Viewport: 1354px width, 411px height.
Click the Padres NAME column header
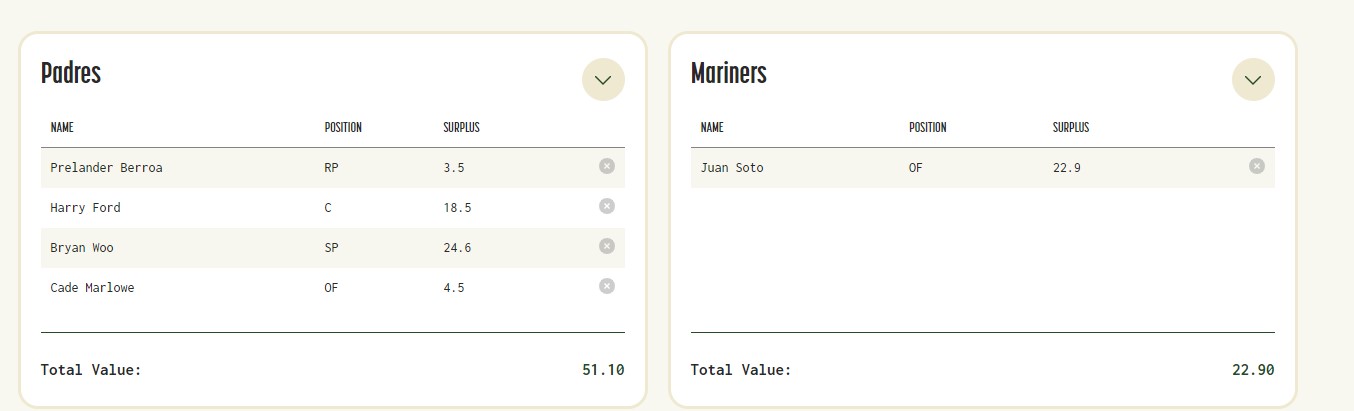point(62,128)
